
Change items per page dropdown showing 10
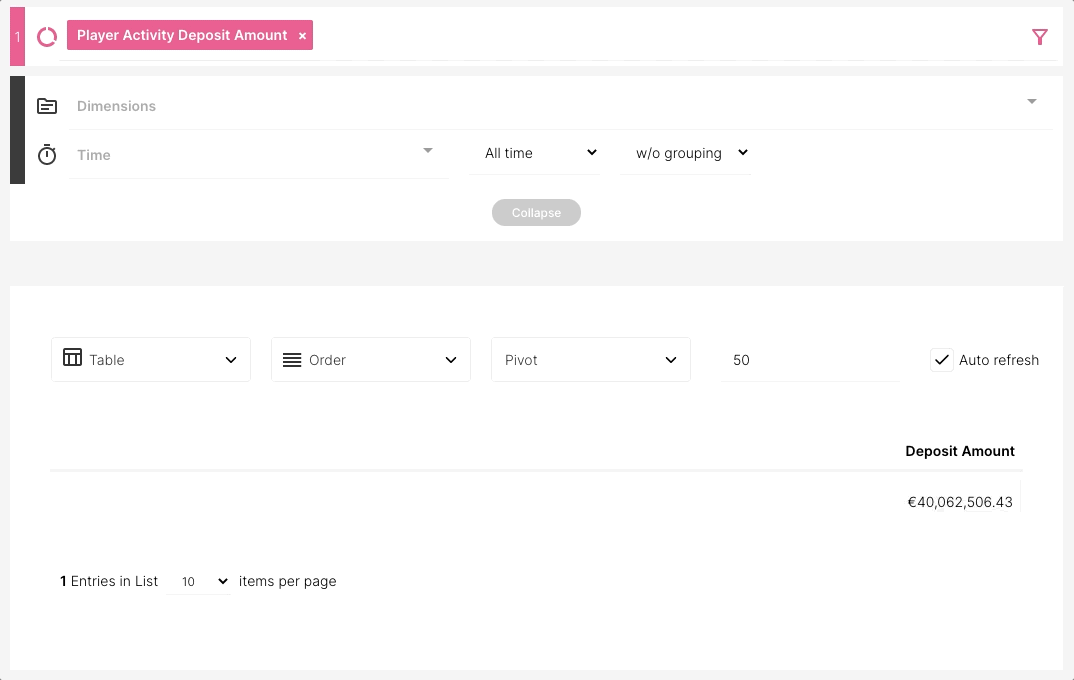pos(199,581)
